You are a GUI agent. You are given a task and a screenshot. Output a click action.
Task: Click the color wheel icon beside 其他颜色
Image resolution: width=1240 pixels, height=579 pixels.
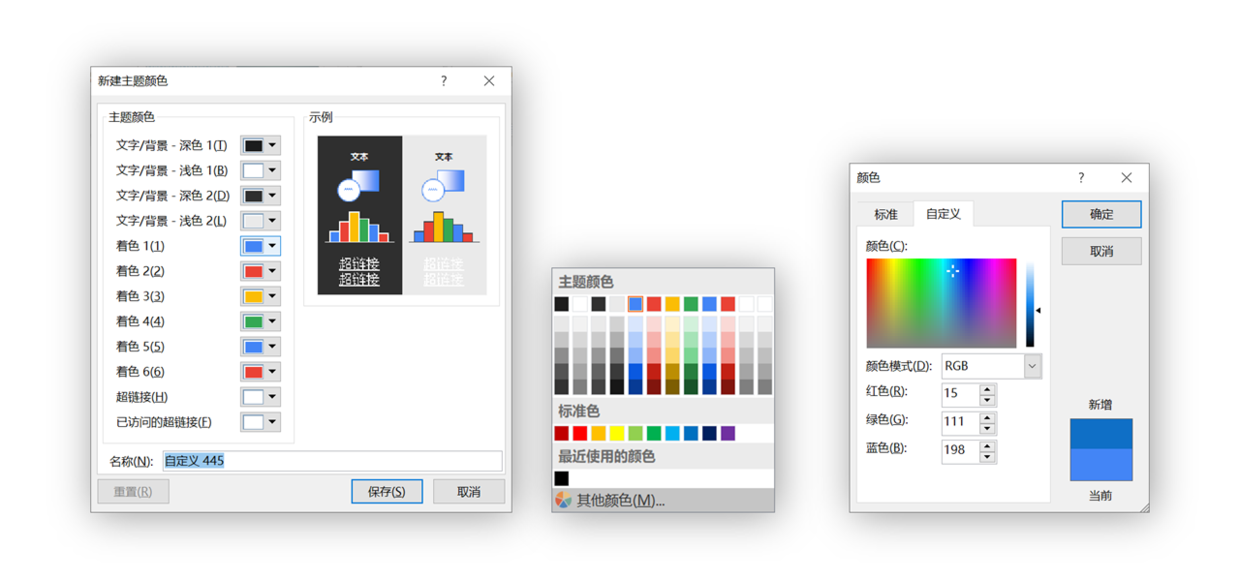[564, 500]
